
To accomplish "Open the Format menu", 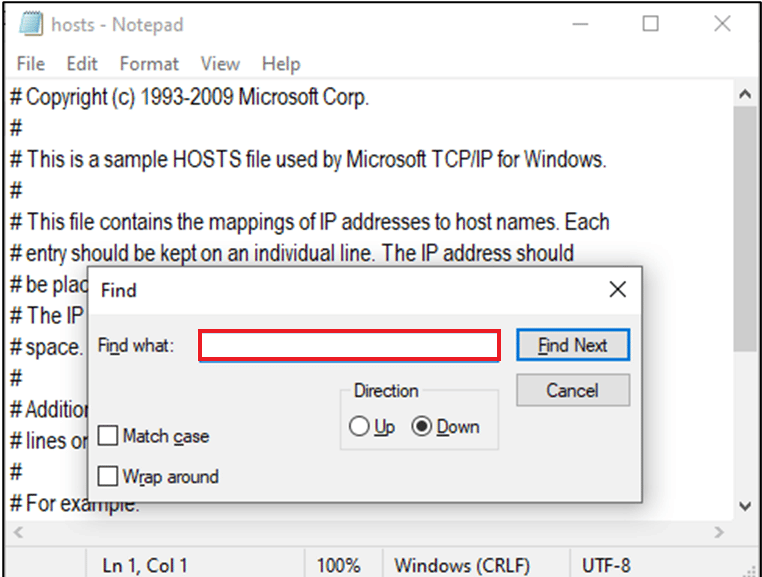I will pyautogui.click(x=149, y=64).
